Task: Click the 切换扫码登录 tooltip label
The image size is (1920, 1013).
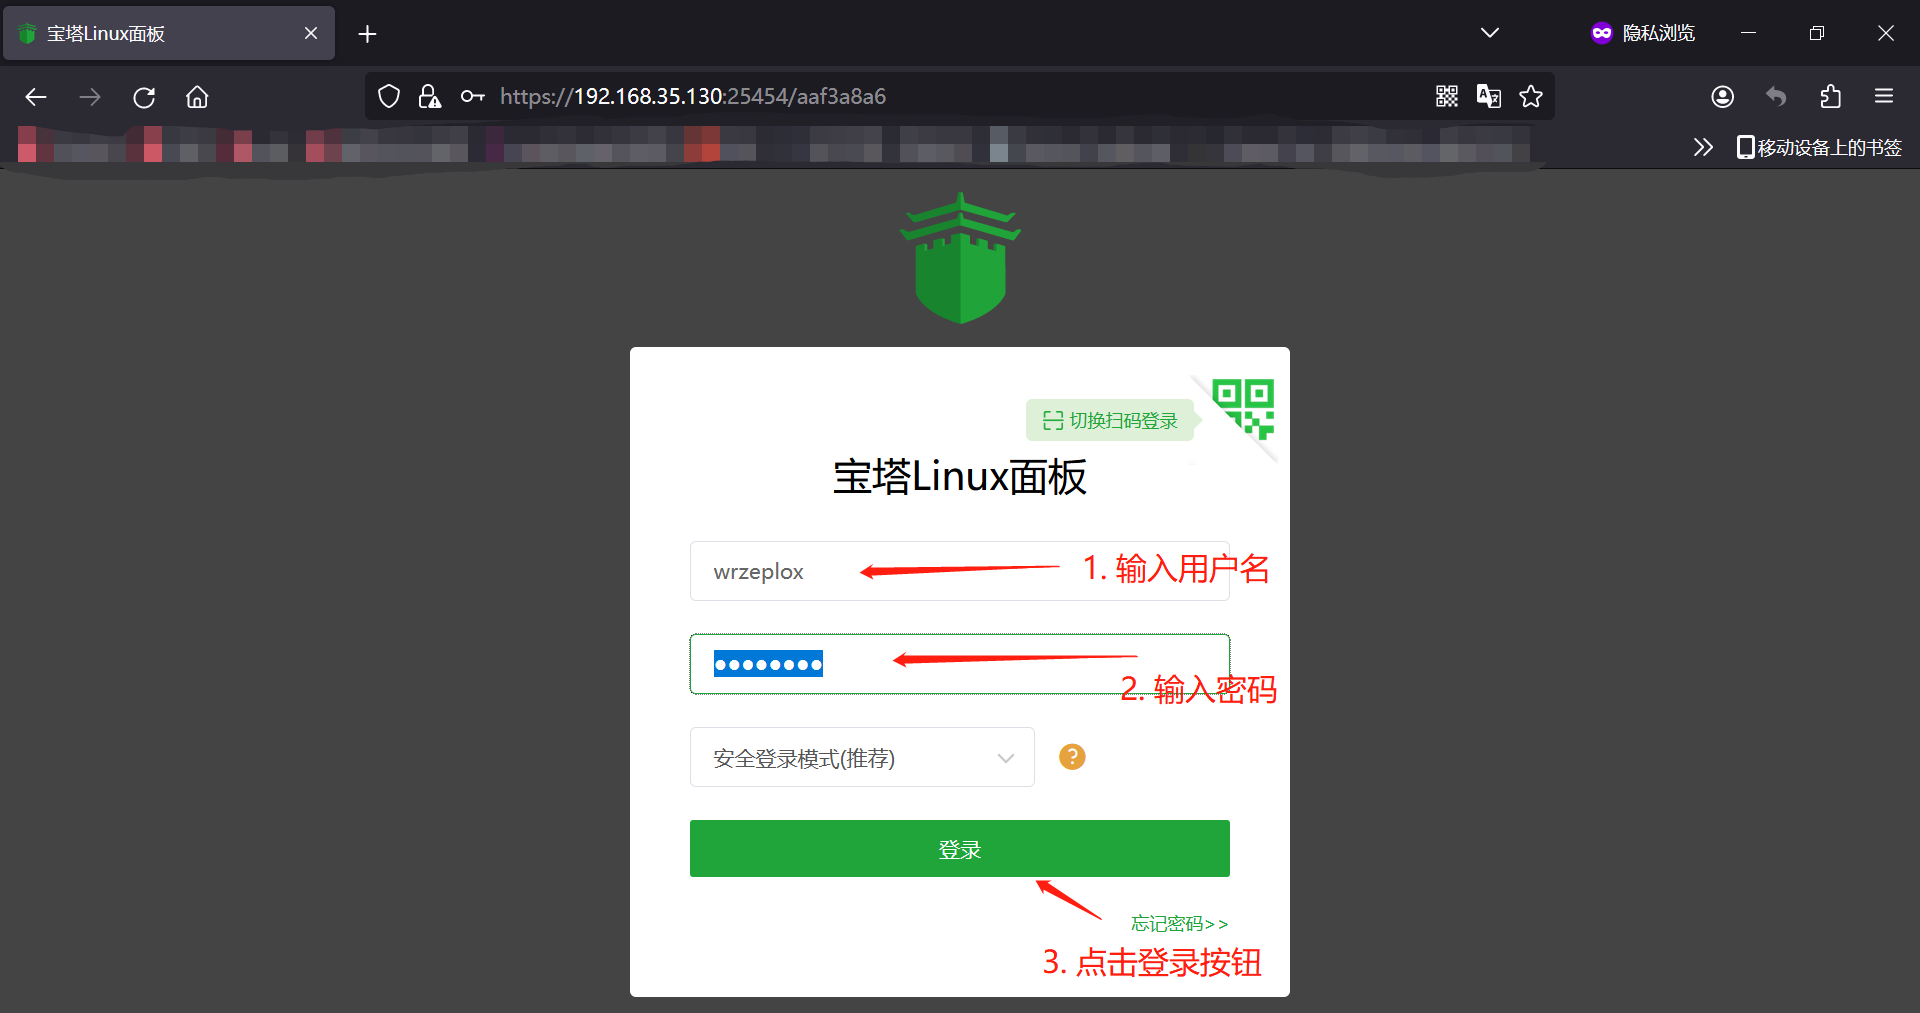Action: tap(1110, 420)
